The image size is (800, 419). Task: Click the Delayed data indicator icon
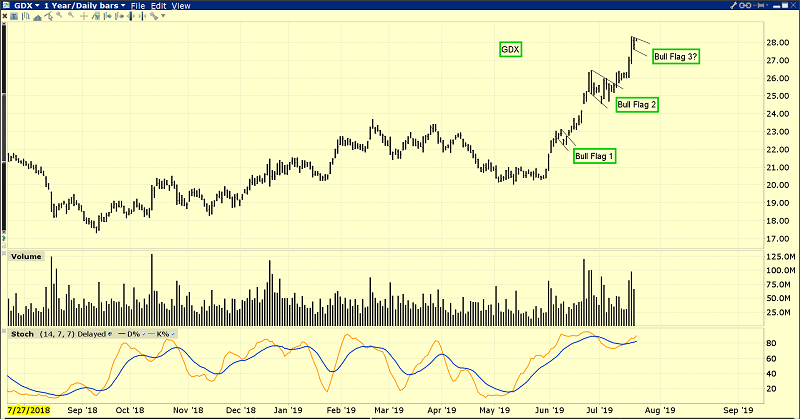[x=110, y=334]
